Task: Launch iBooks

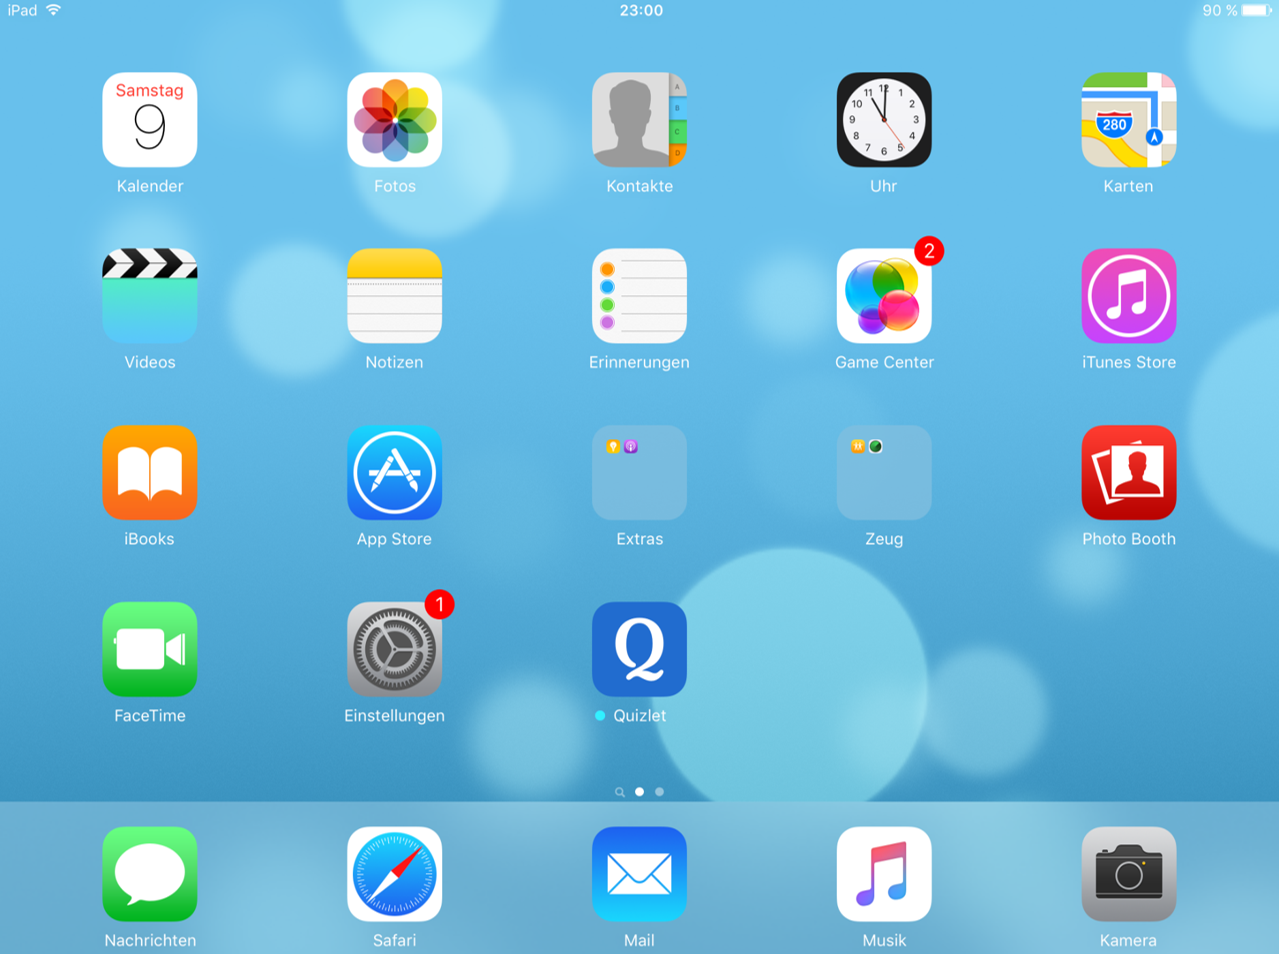Action: 150,473
